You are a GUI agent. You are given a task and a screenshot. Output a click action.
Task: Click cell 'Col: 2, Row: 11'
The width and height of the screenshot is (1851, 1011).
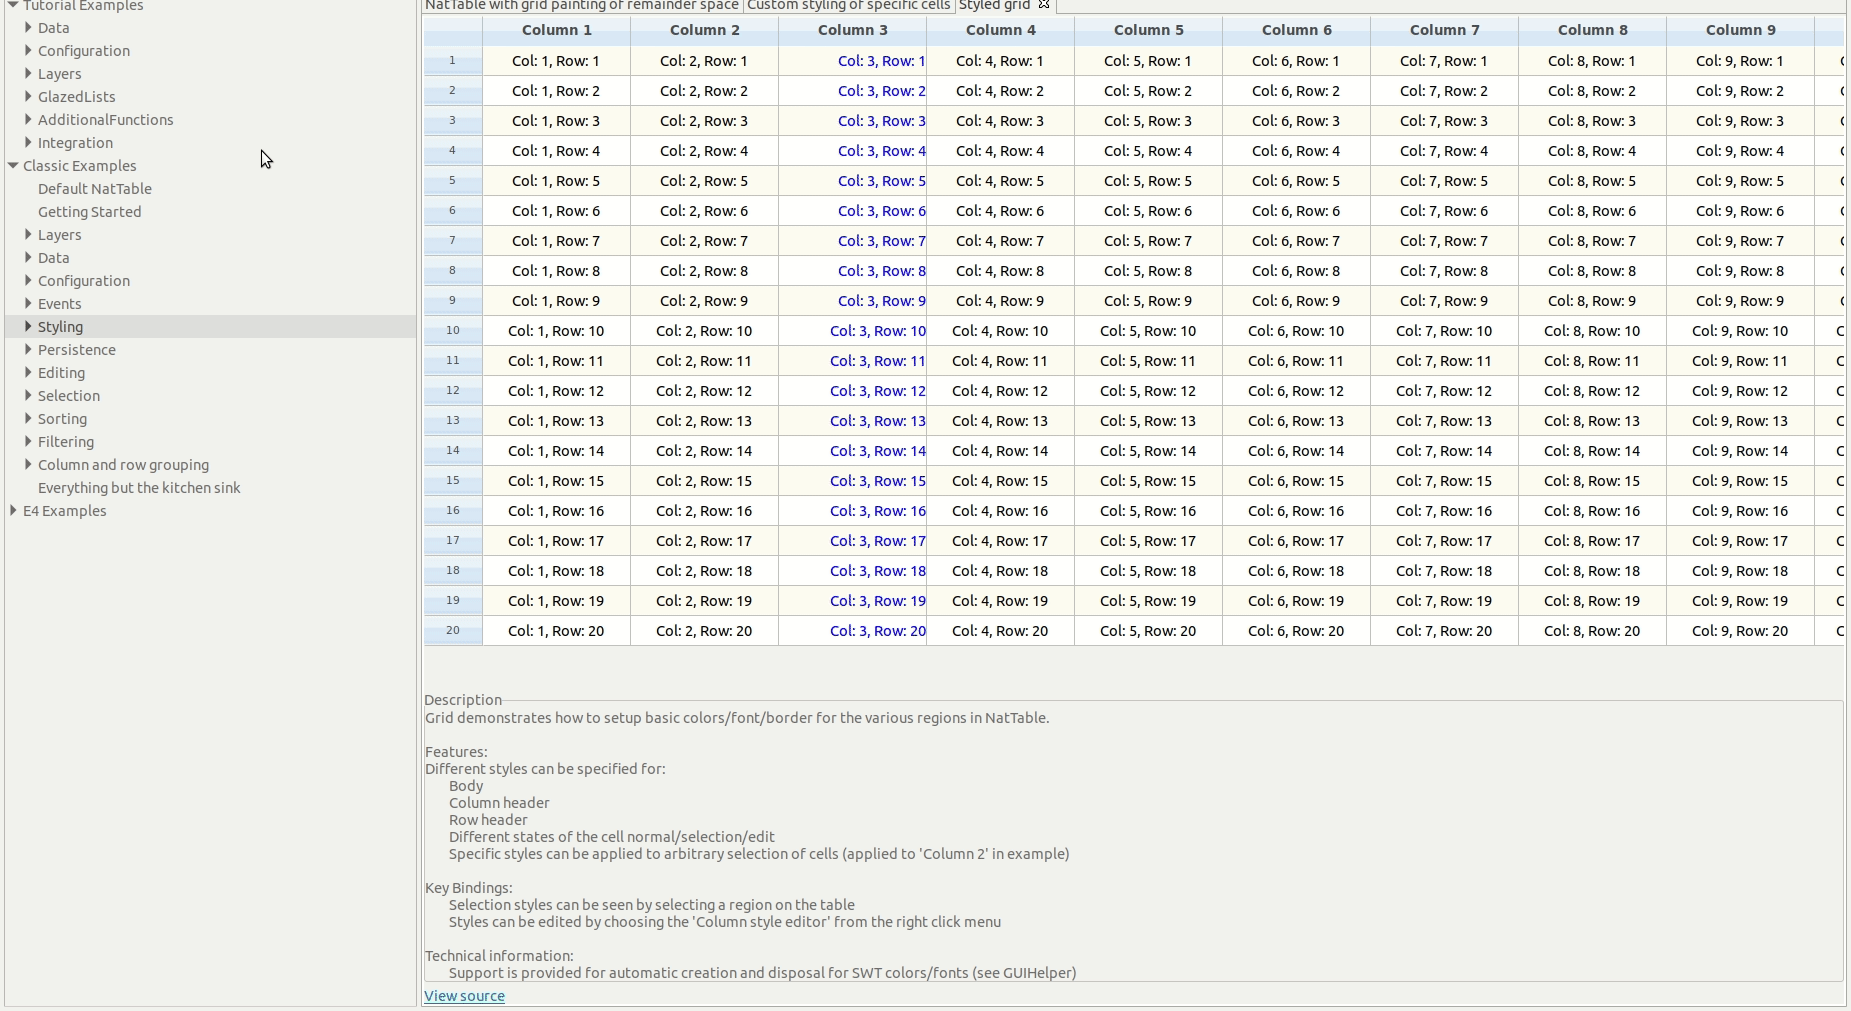pos(705,361)
